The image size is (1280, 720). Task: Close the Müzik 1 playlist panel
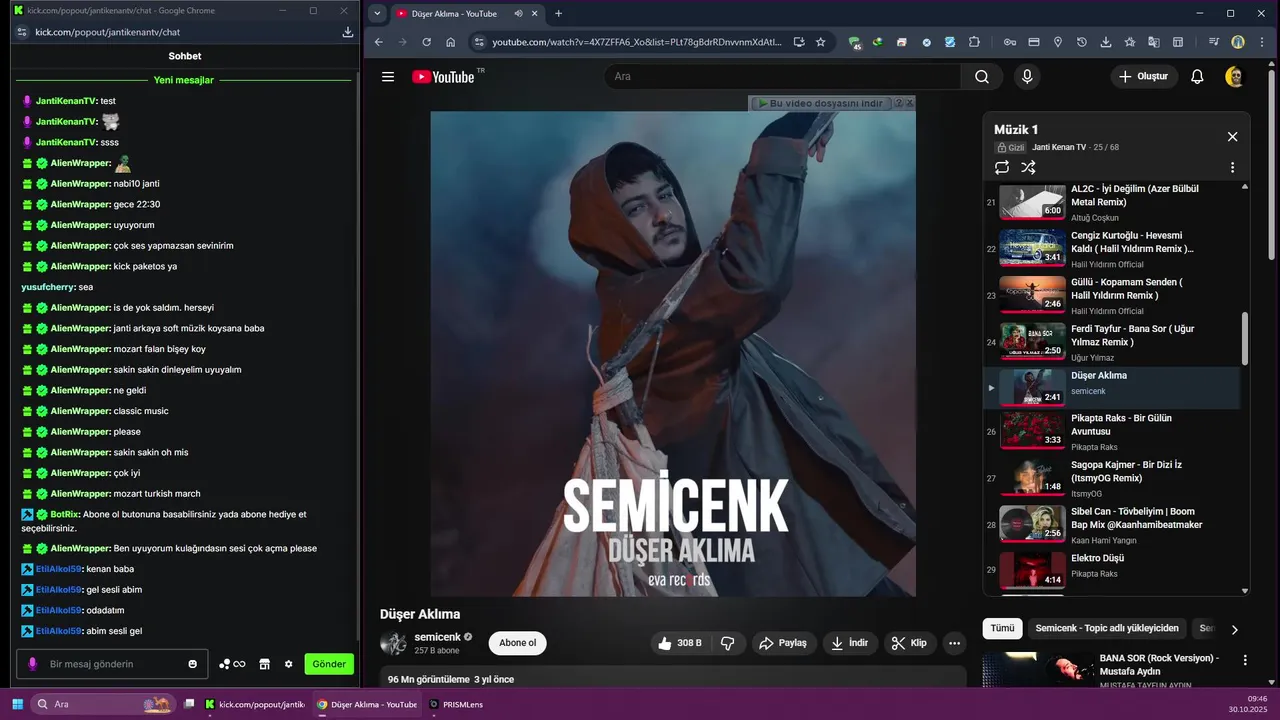pos(1232,137)
